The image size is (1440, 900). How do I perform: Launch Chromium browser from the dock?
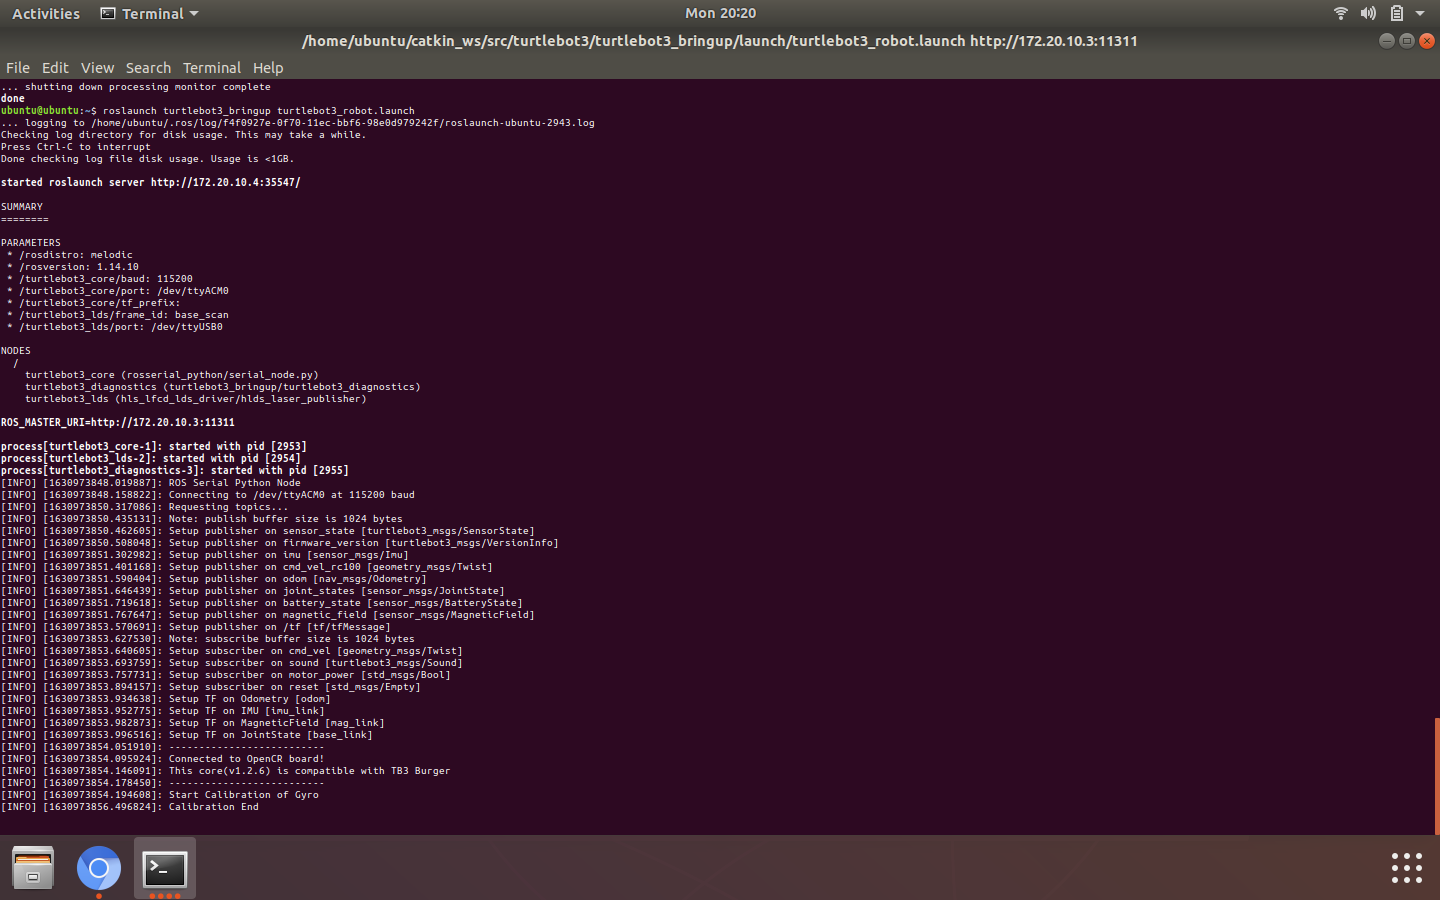pyautogui.click(x=99, y=868)
